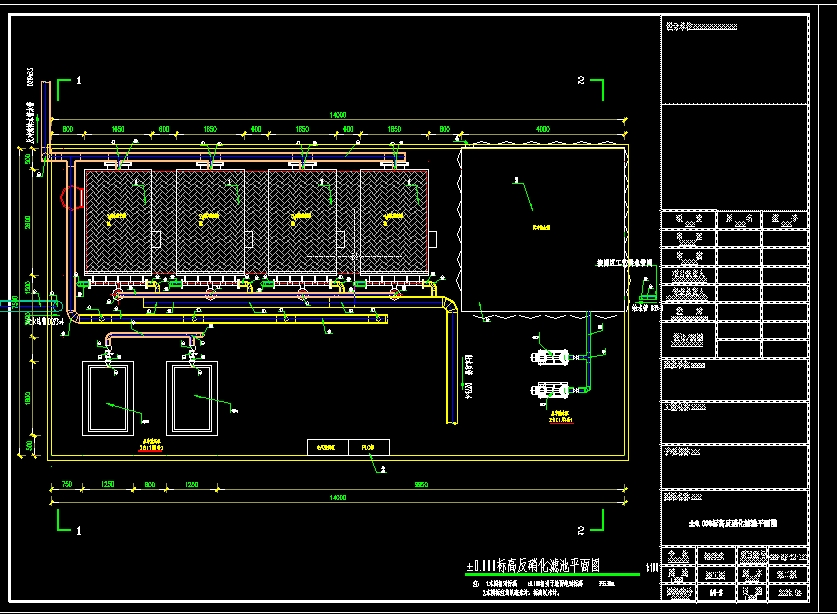The width and height of the screenshot is (837, 614).
Task: Click the red octagon valve symbol
Action: click(x=72, y=198)
